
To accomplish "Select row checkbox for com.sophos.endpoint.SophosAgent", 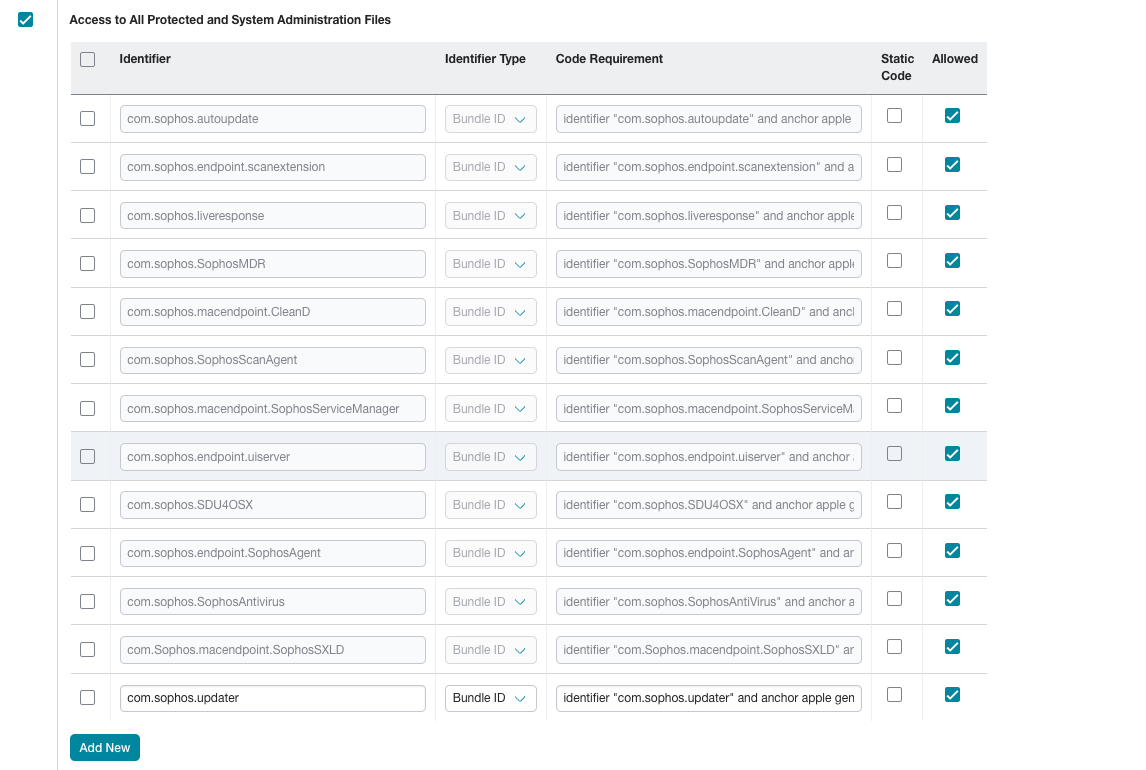I will coord(88,553).
